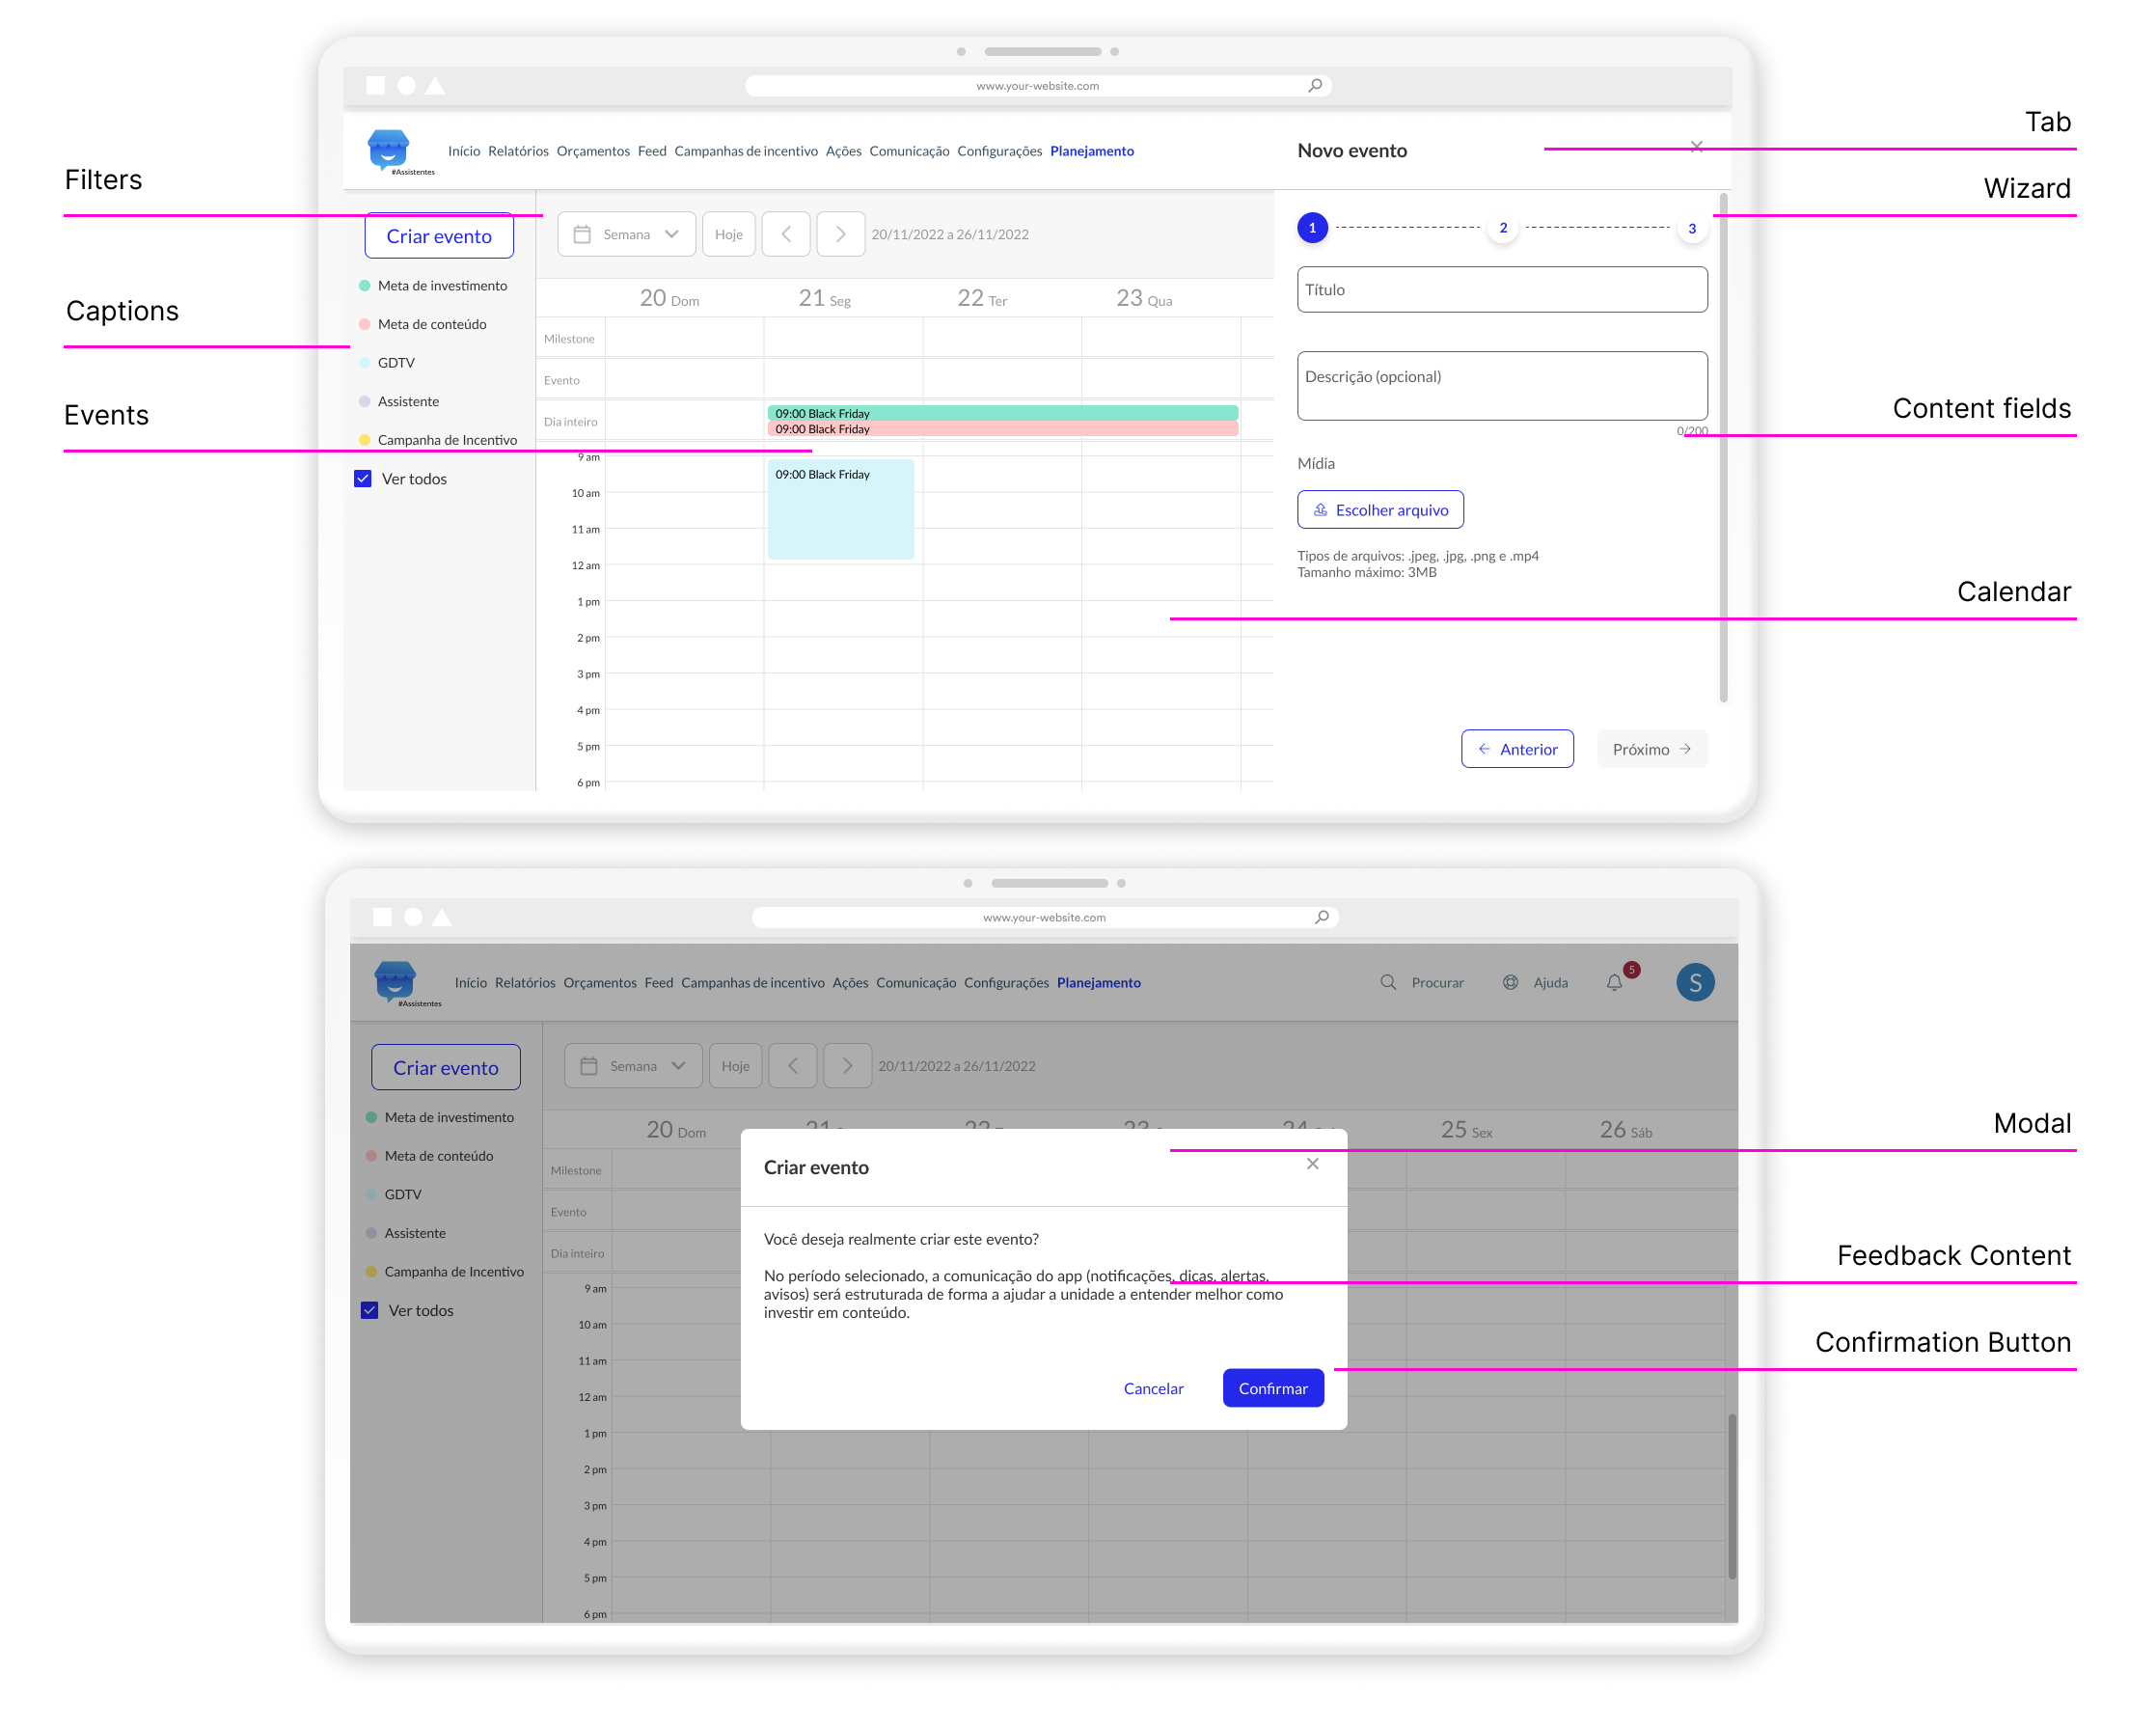
Task: Click the Procurar search magnifier icon
Action: point(1388,983)
